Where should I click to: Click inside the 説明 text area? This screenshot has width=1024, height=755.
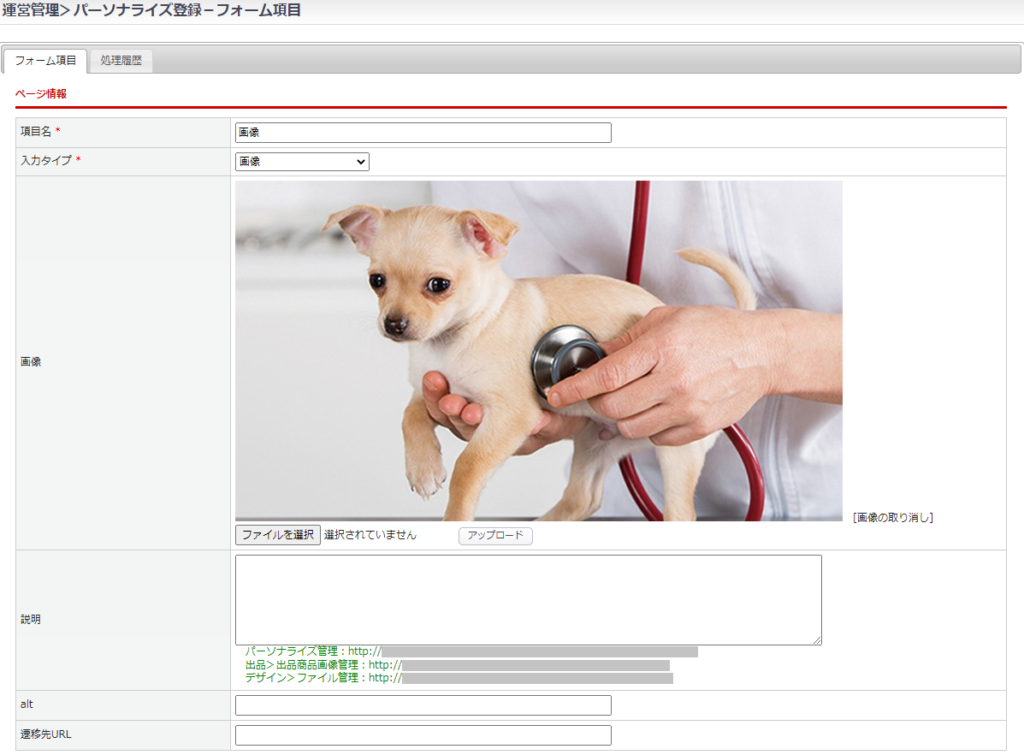click(x=528, y=600)
